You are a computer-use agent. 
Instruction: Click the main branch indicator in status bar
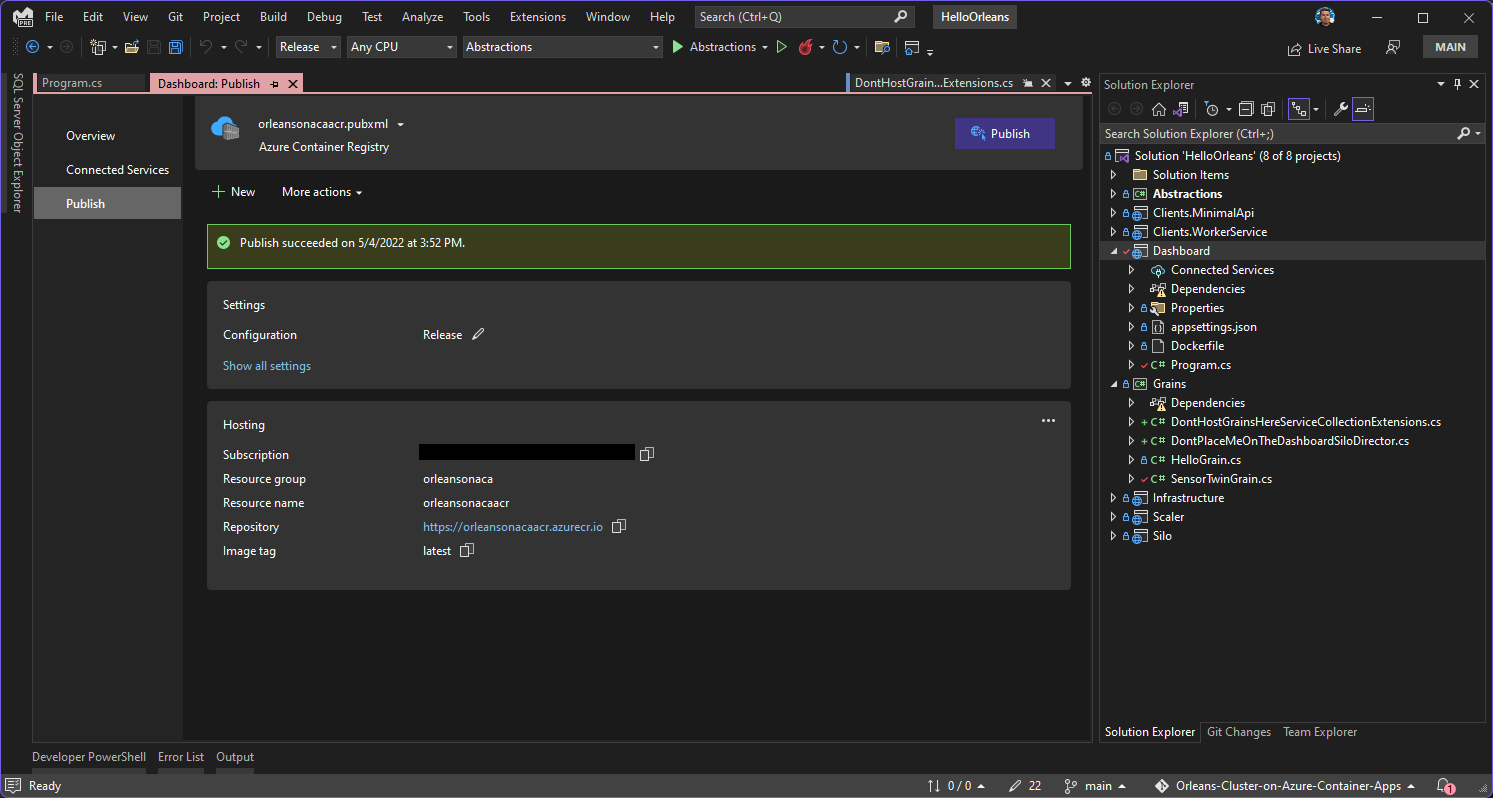(x=1095, y=786)
